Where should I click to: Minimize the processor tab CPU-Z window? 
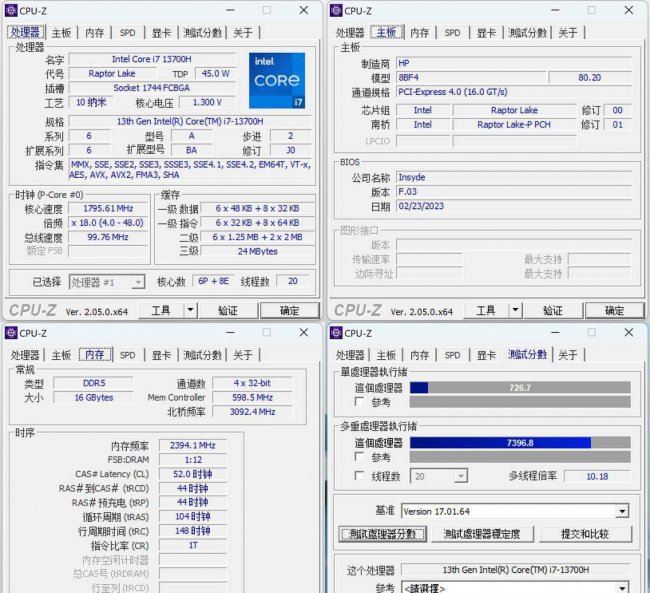(x=230, y=10)
